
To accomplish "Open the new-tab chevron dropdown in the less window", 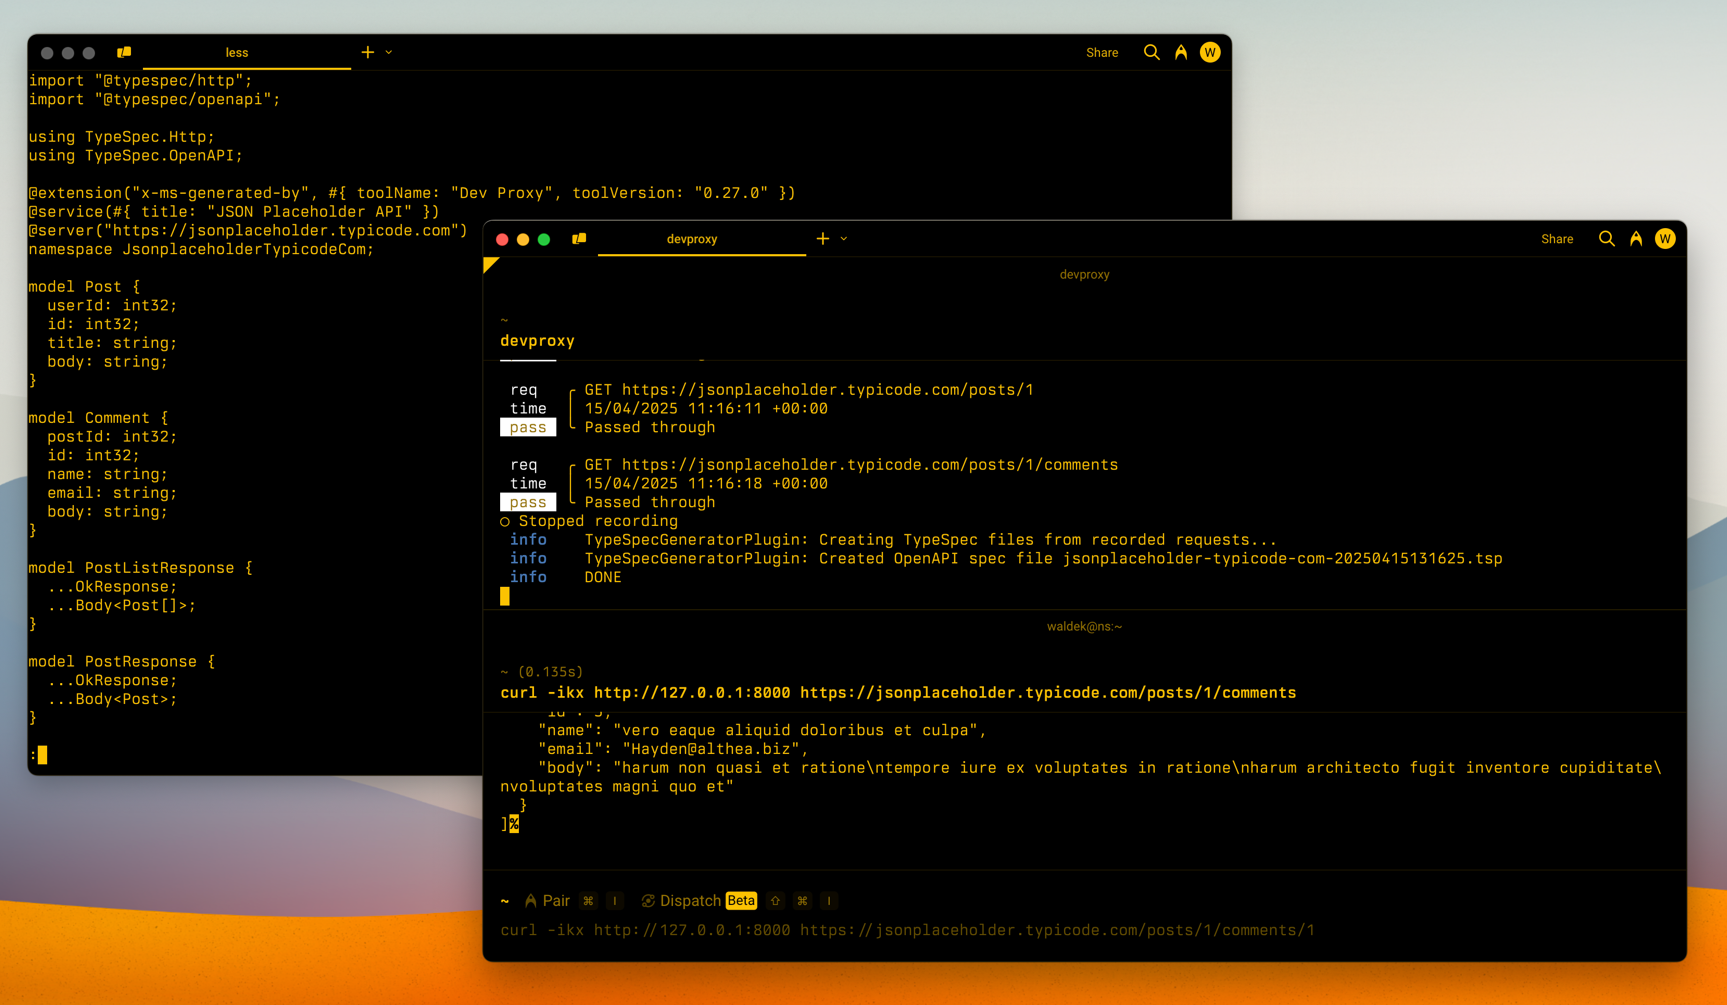I will click(389, 52).
